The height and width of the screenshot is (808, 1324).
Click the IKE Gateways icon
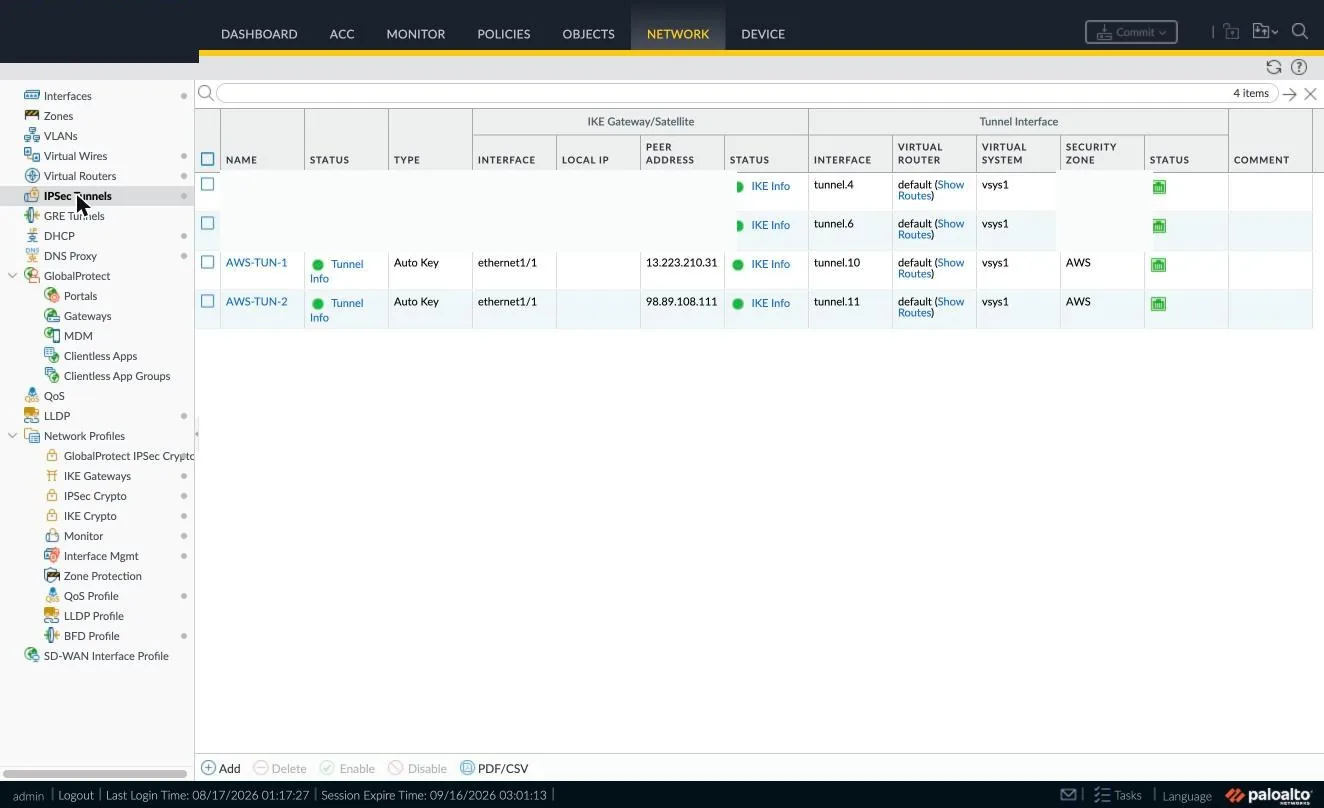[52, 476]
